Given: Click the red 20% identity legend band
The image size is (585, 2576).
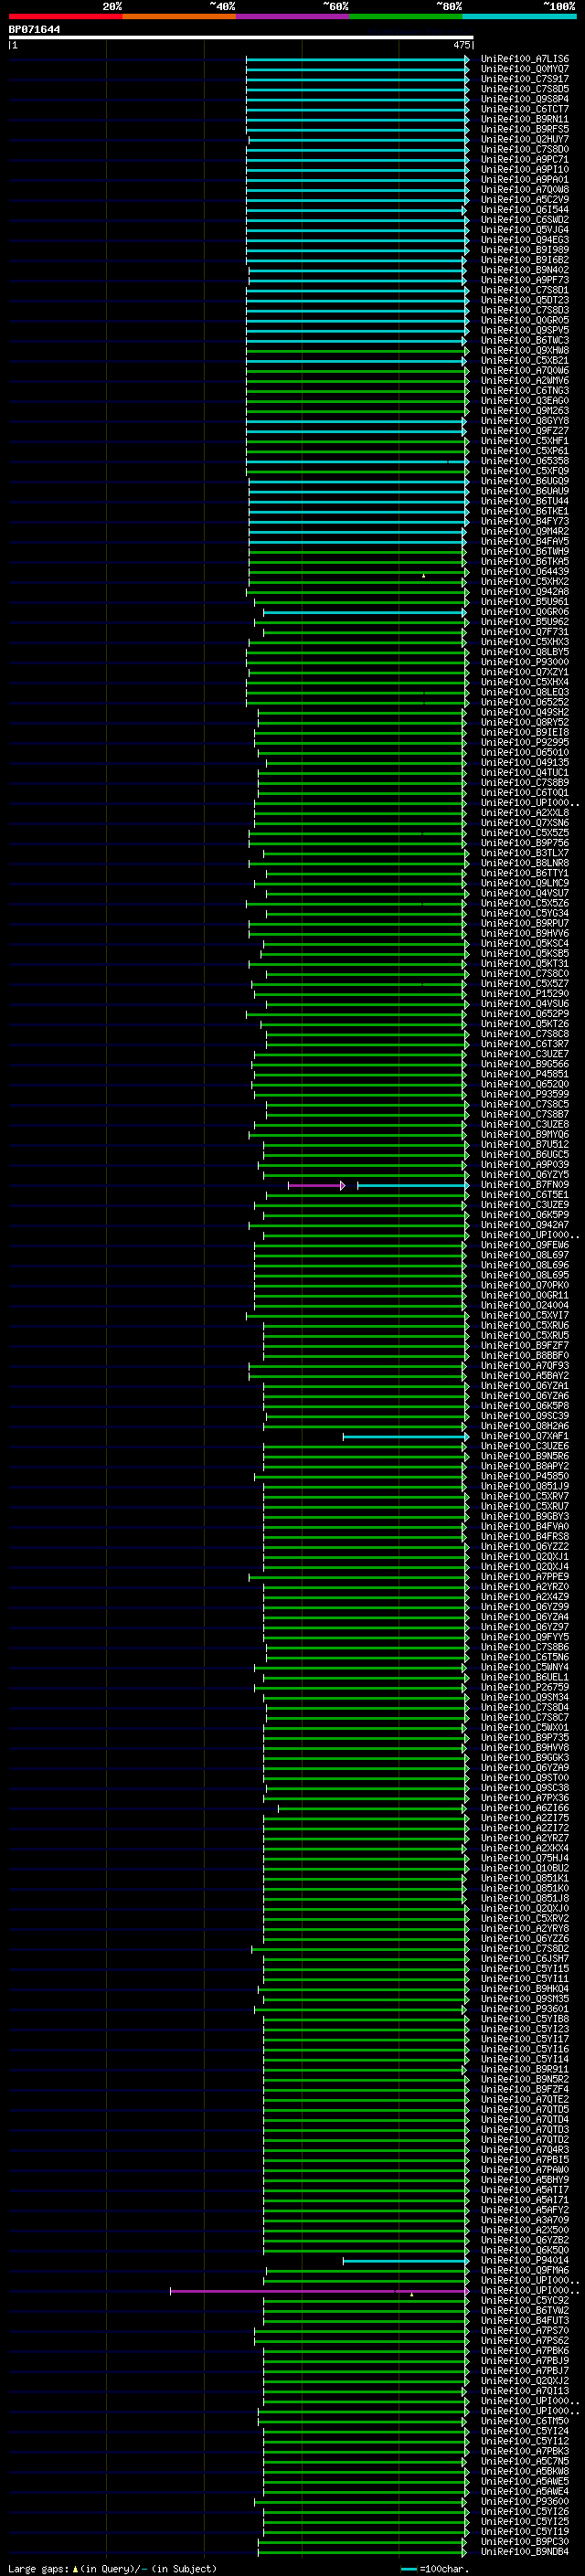Looking at the screenshot, I should (x=65, y=16).
